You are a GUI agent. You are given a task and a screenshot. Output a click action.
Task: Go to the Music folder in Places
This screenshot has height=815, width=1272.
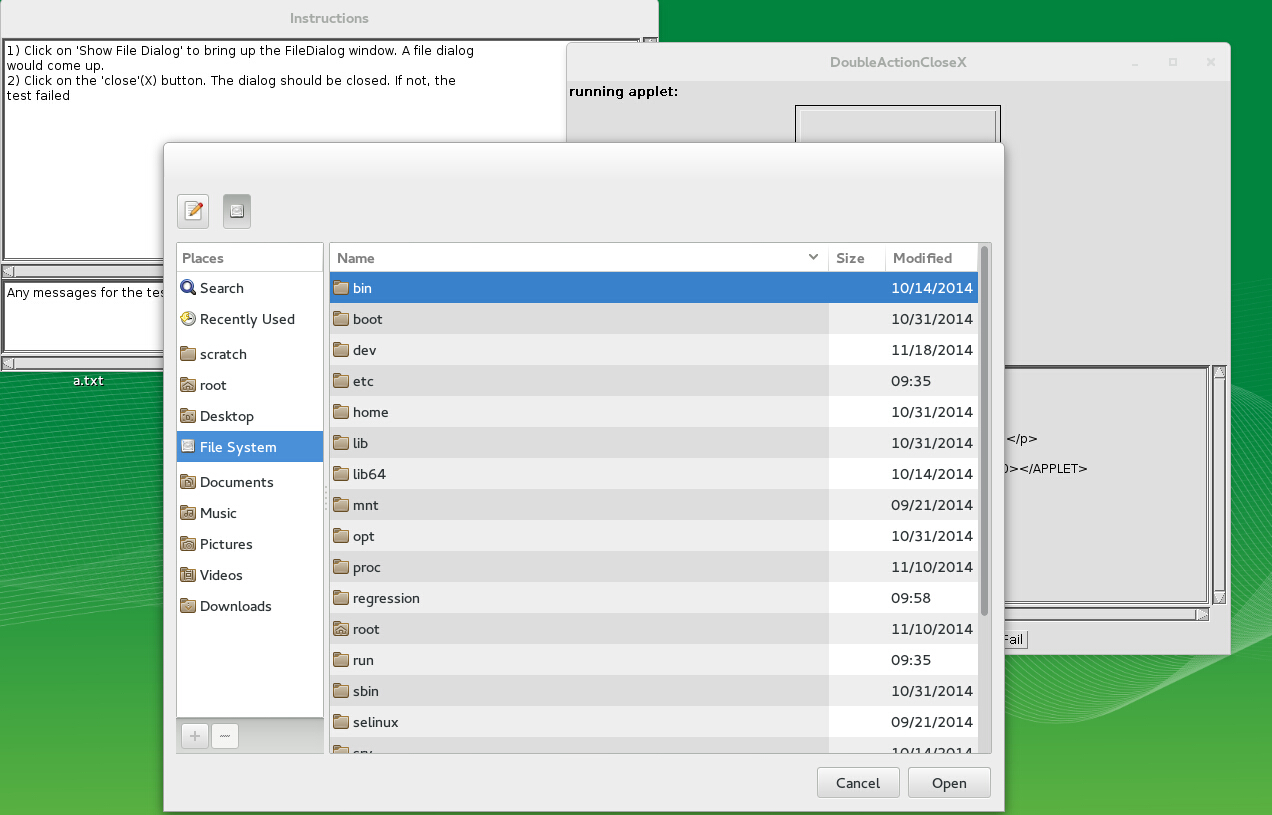(218, 513)
